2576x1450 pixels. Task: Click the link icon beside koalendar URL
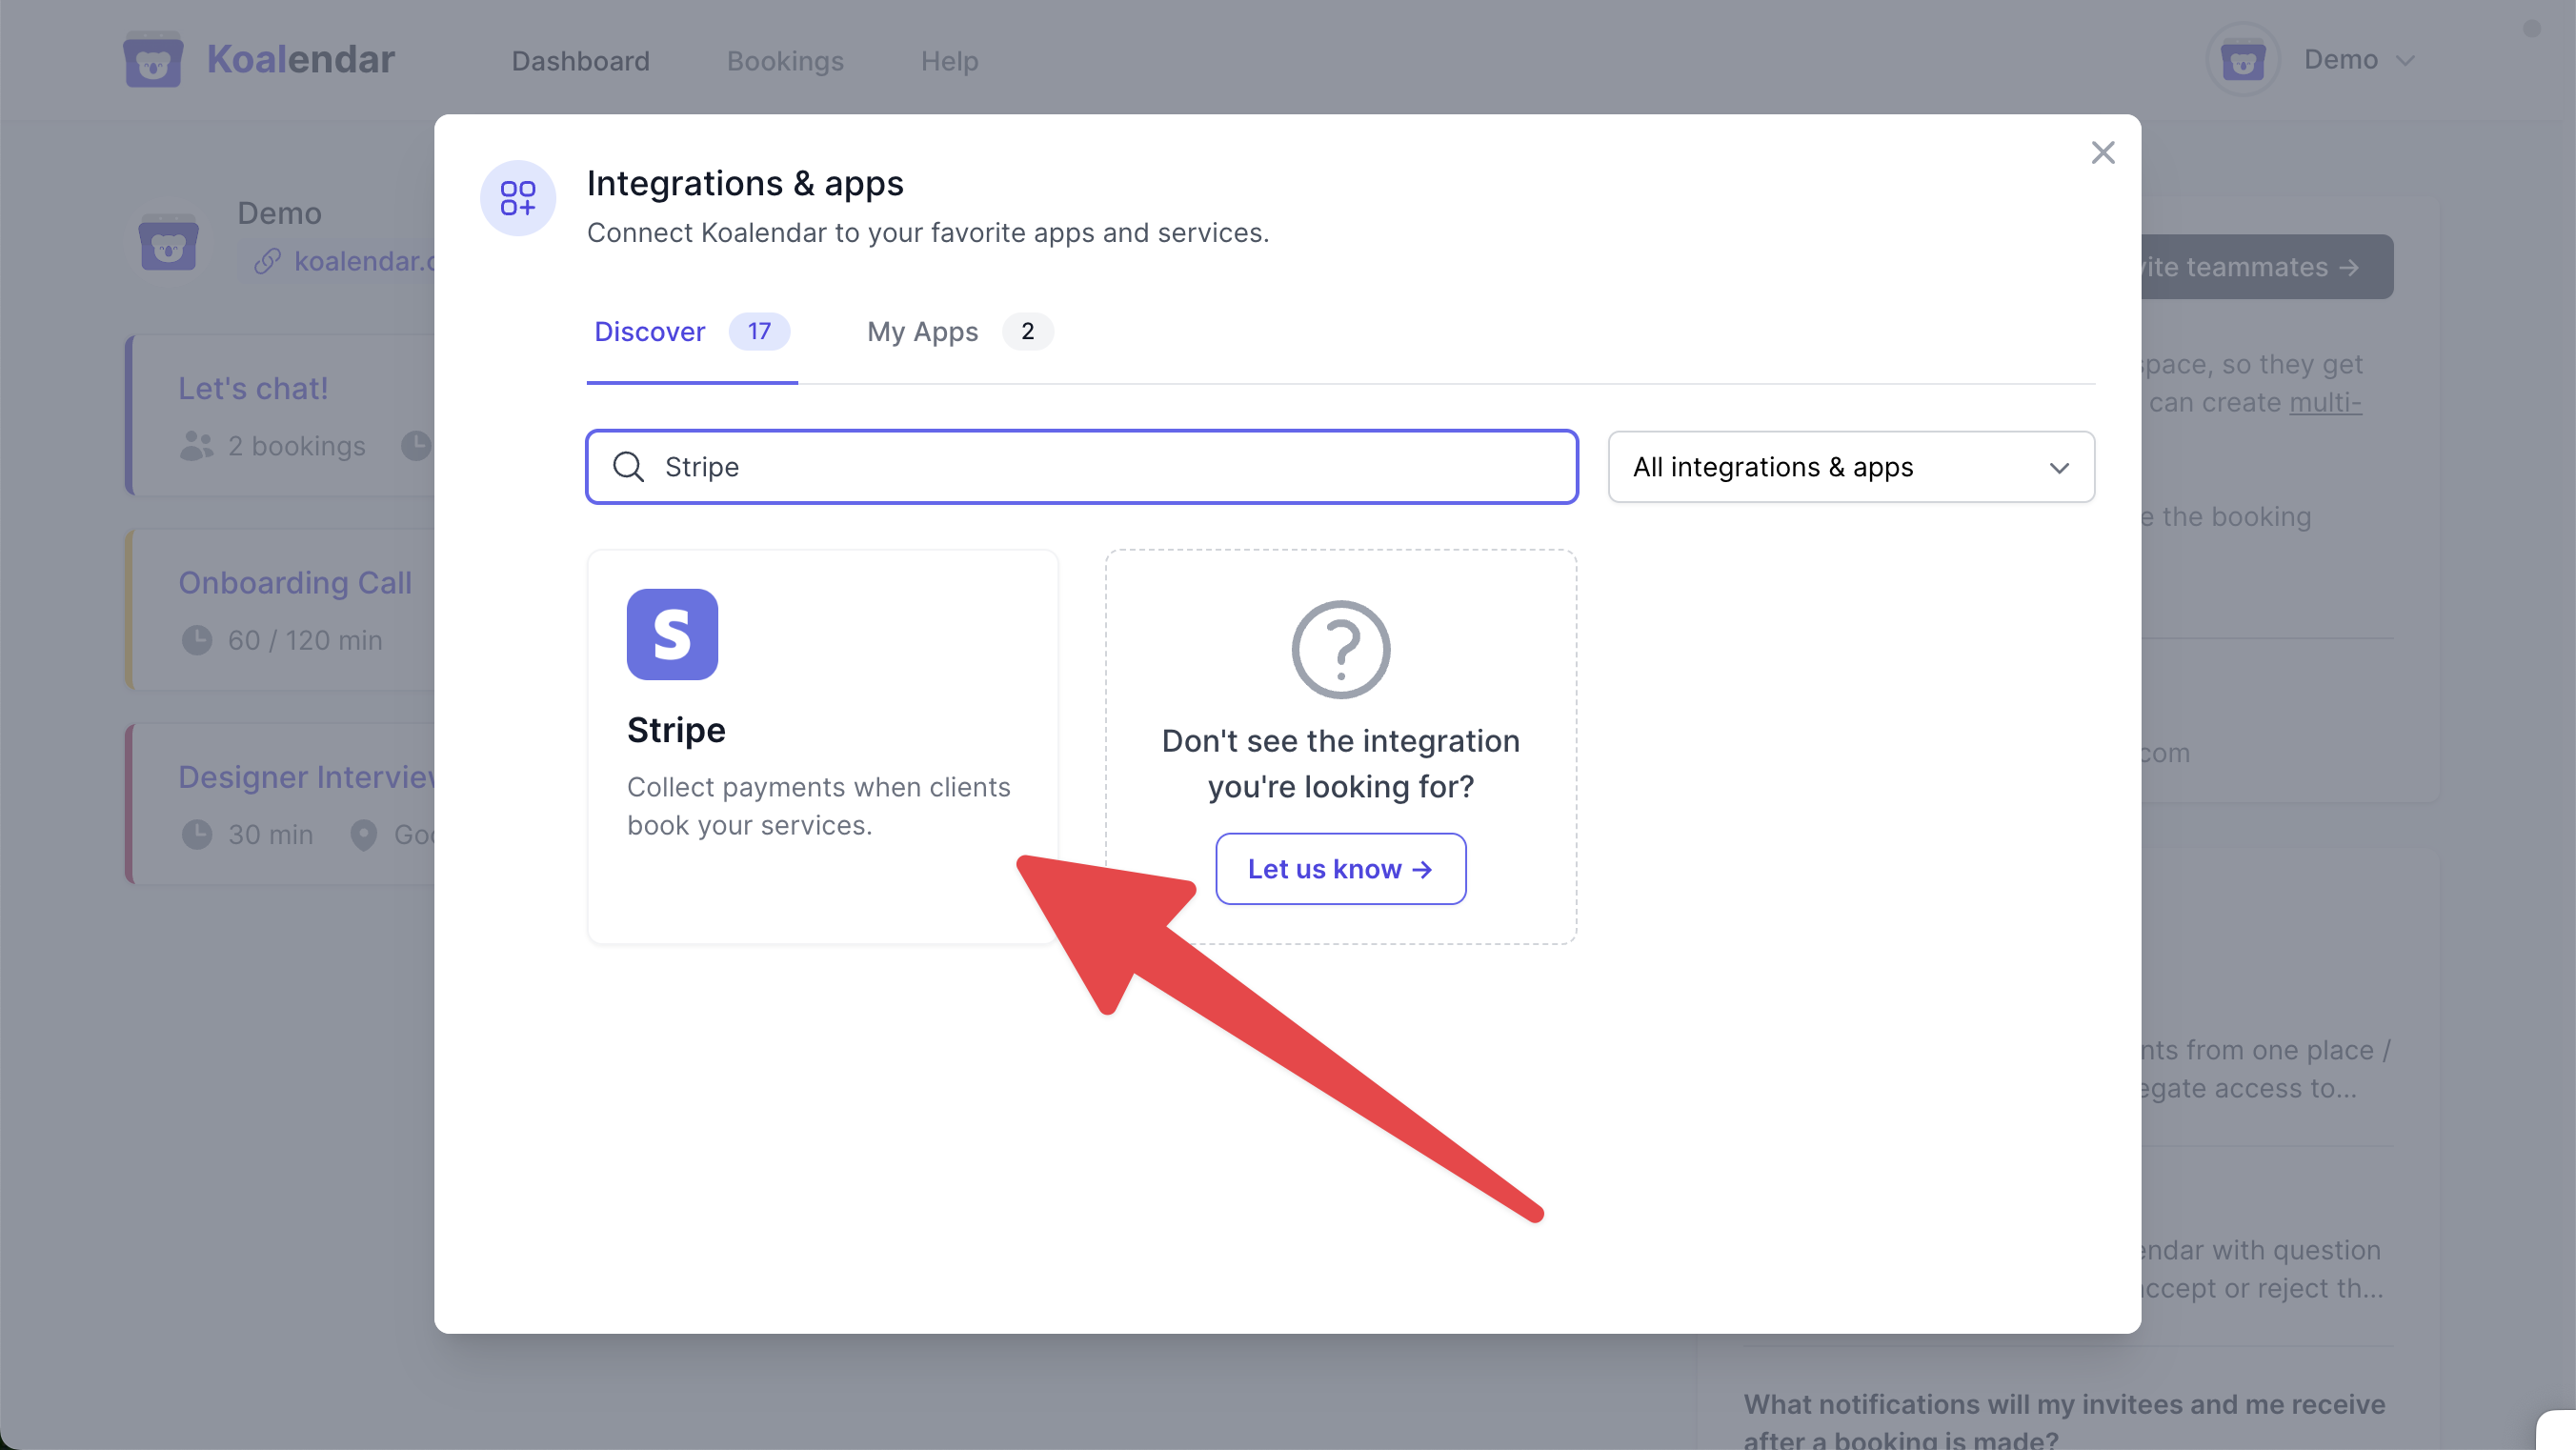(x=267, y=262)
